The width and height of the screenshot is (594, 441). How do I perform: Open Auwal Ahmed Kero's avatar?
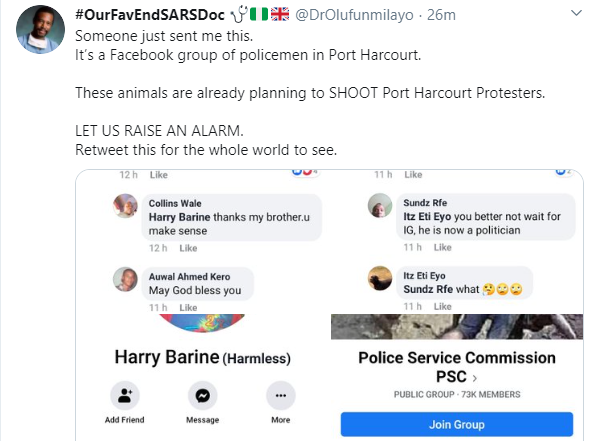tap(125, 279)
